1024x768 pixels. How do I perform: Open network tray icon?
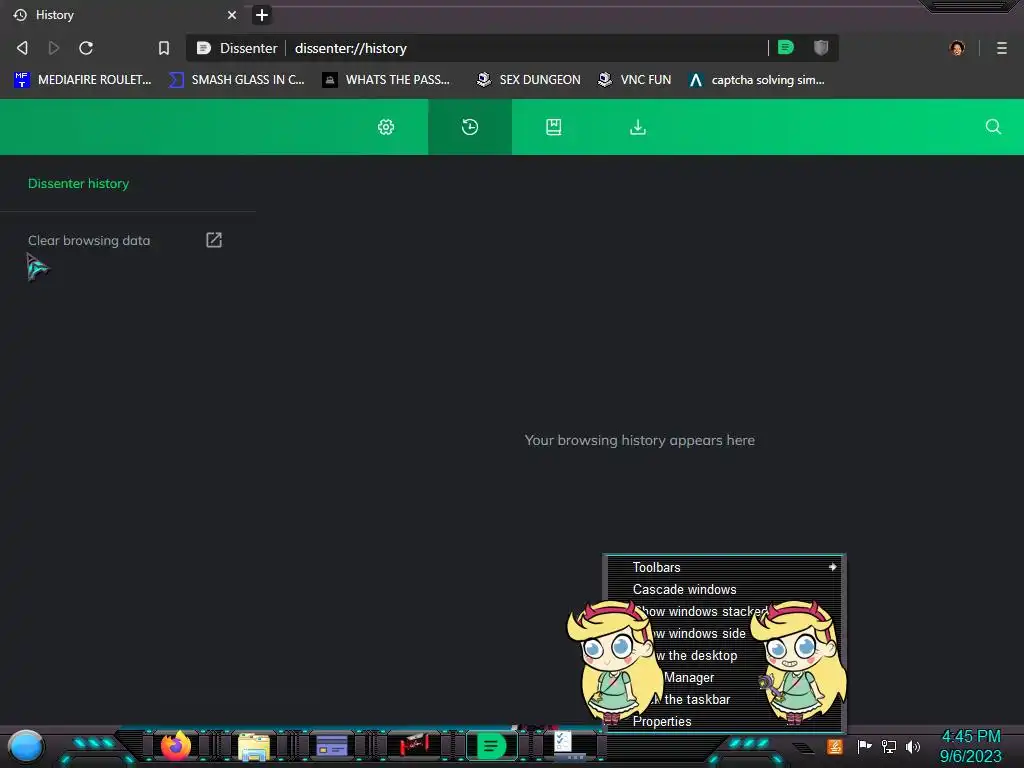pyautogui.click(x=889, y=746)
